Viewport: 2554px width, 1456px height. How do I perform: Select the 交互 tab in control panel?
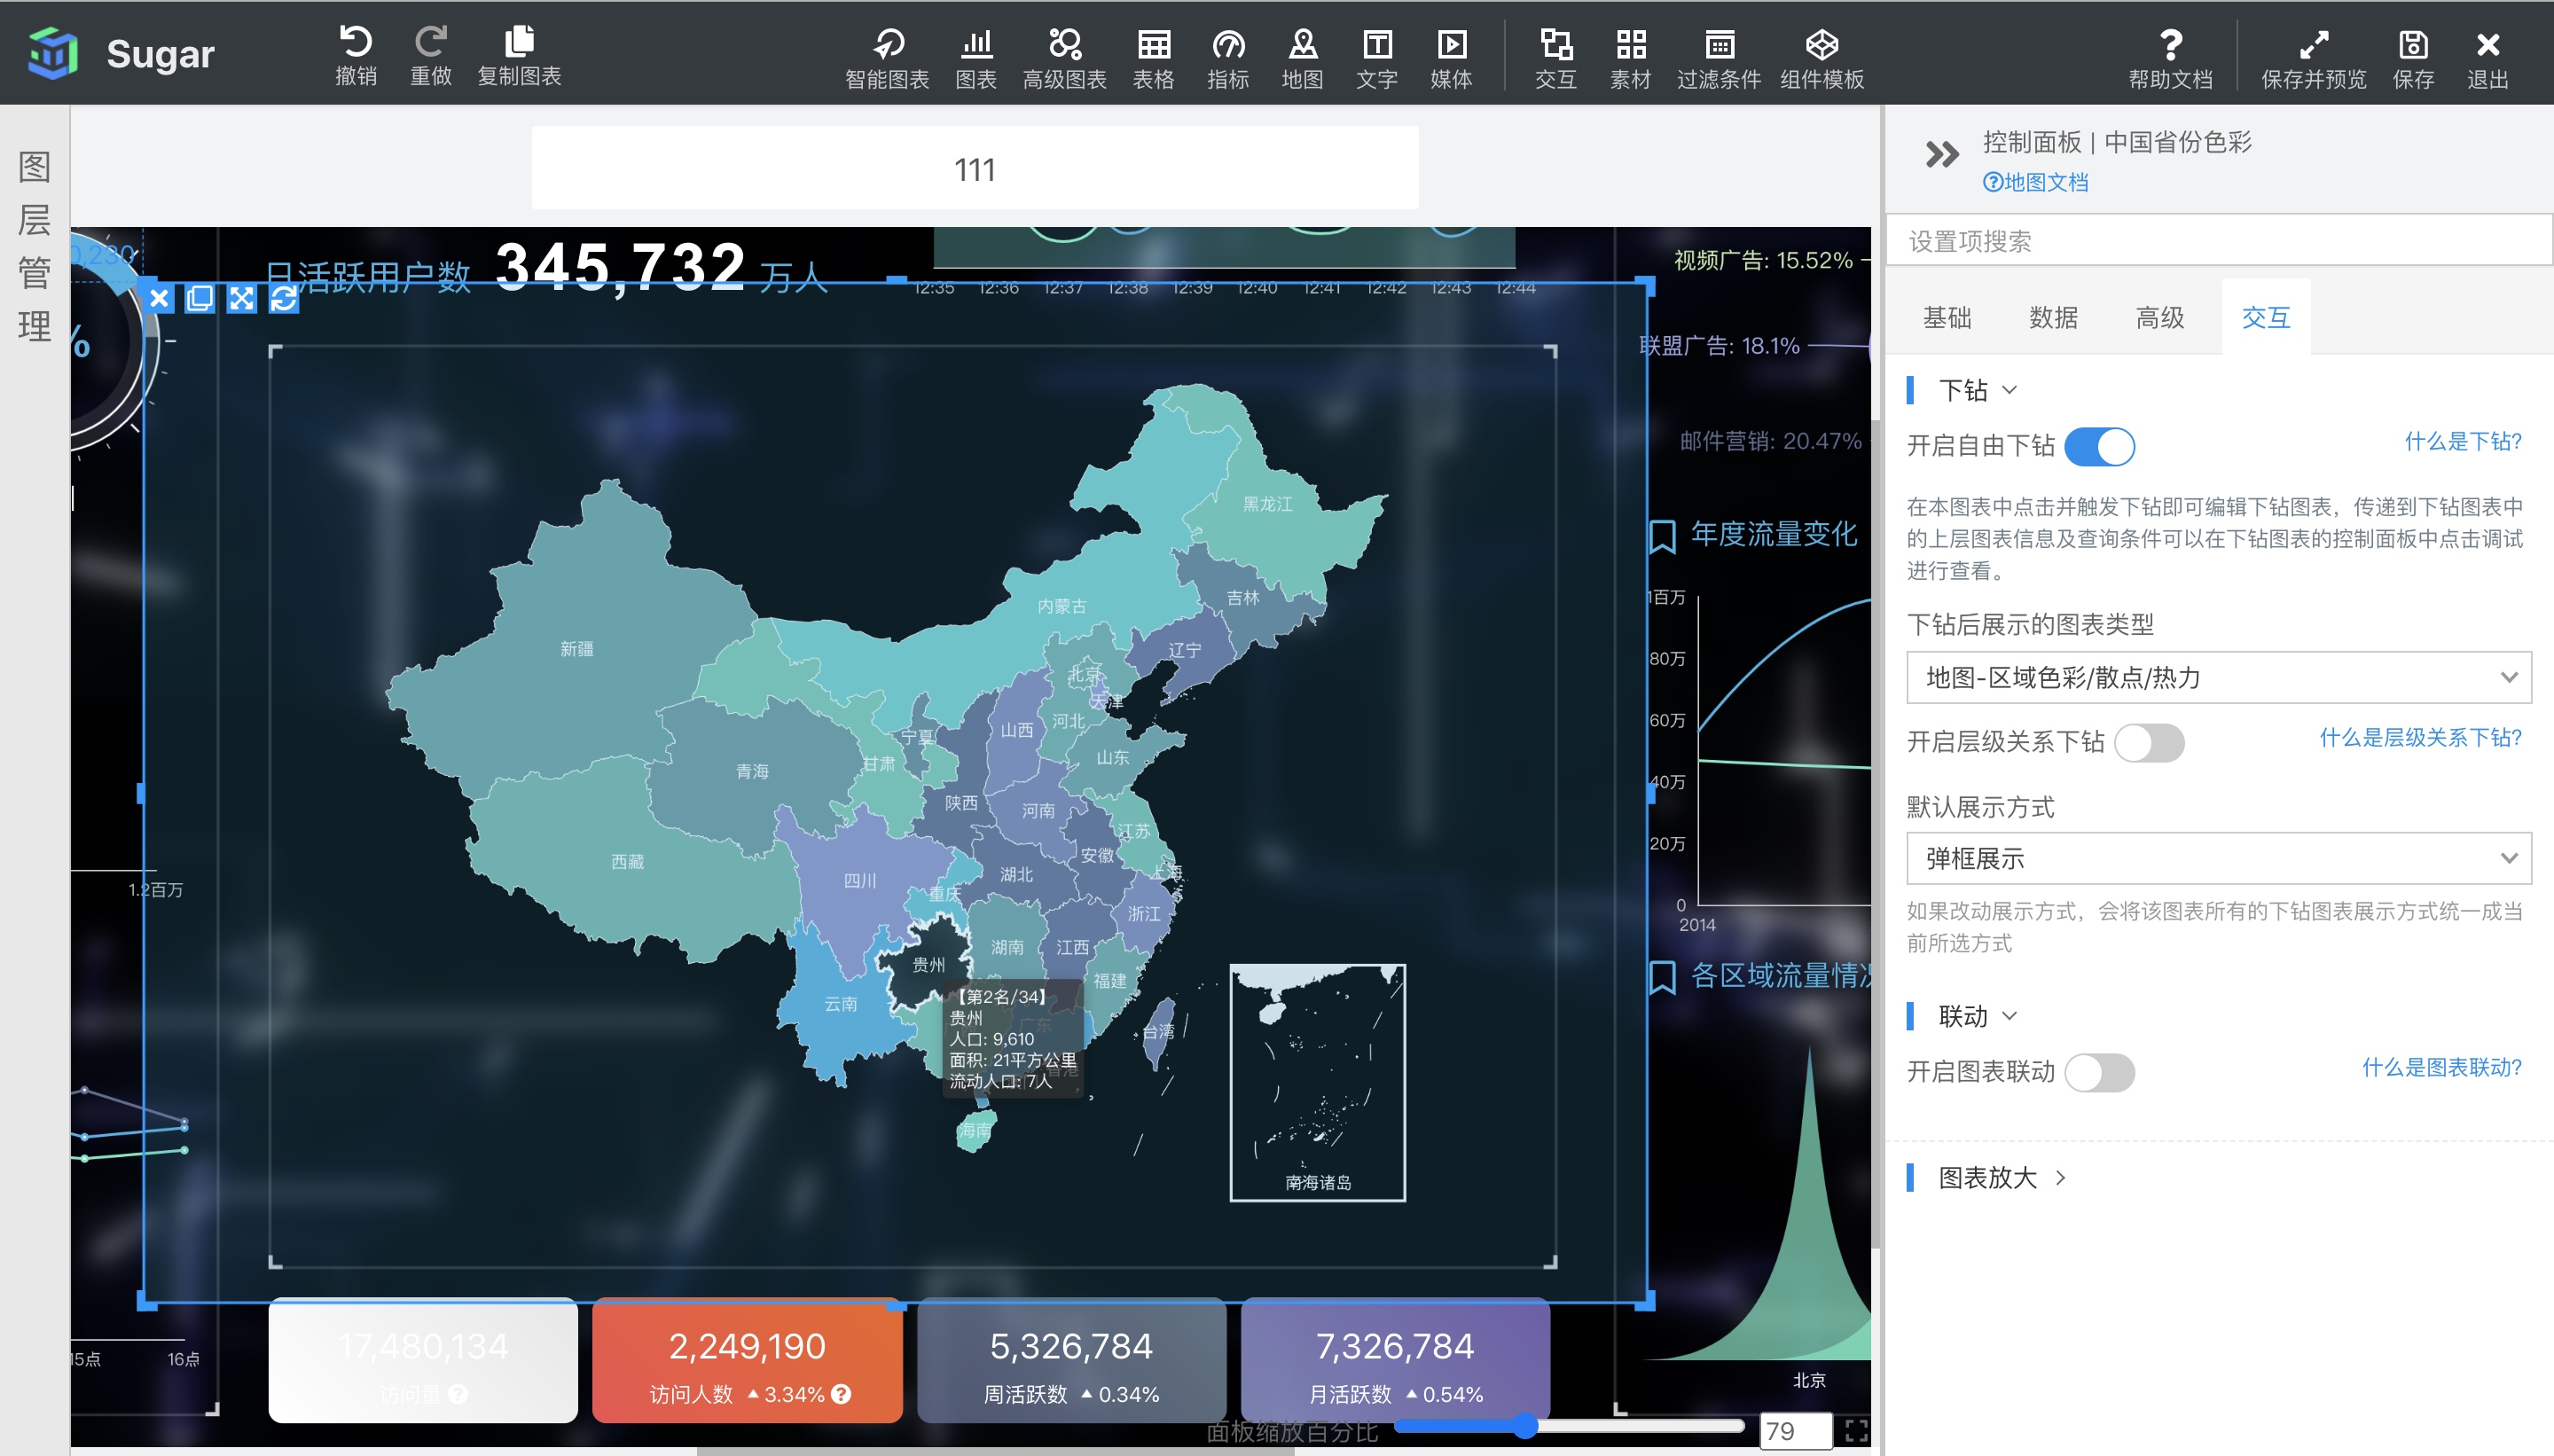click(2265, 318)
